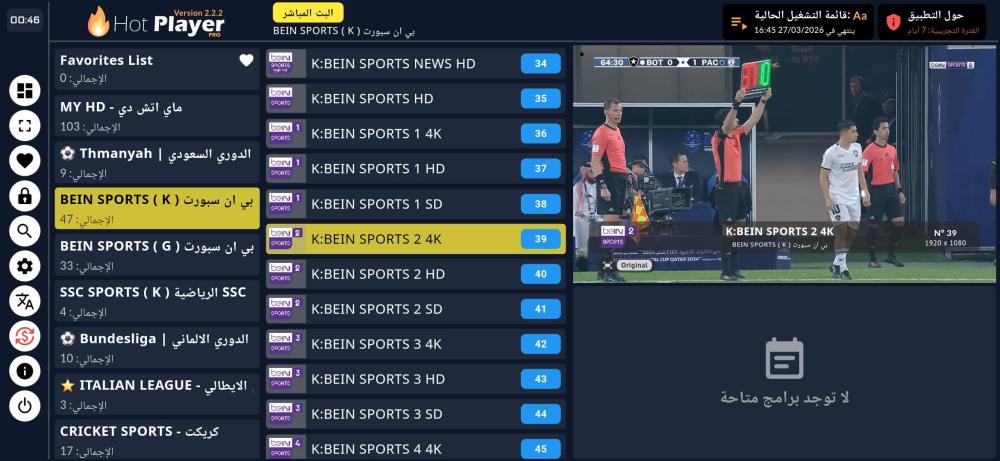Select channel K:BEIN SPORTS 3 HD
Image resolution: width=1000 pixels, height=461 pixels.
415,379
